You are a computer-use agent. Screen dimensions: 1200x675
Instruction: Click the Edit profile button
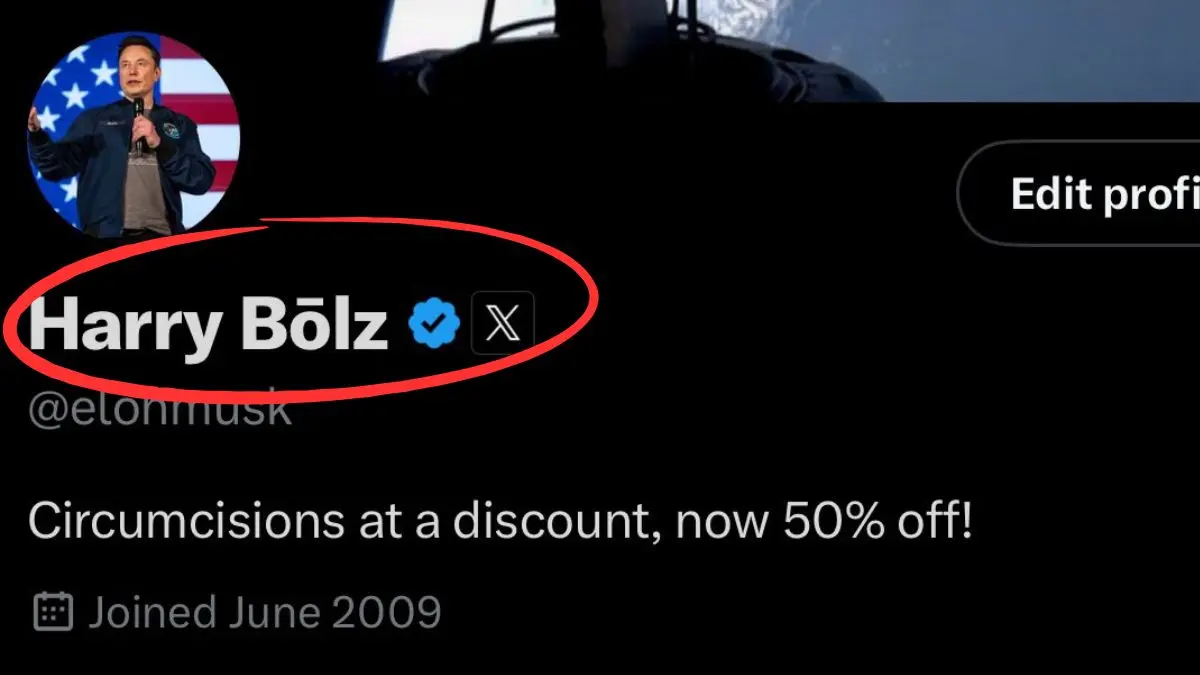click(x=1080, y=193)
